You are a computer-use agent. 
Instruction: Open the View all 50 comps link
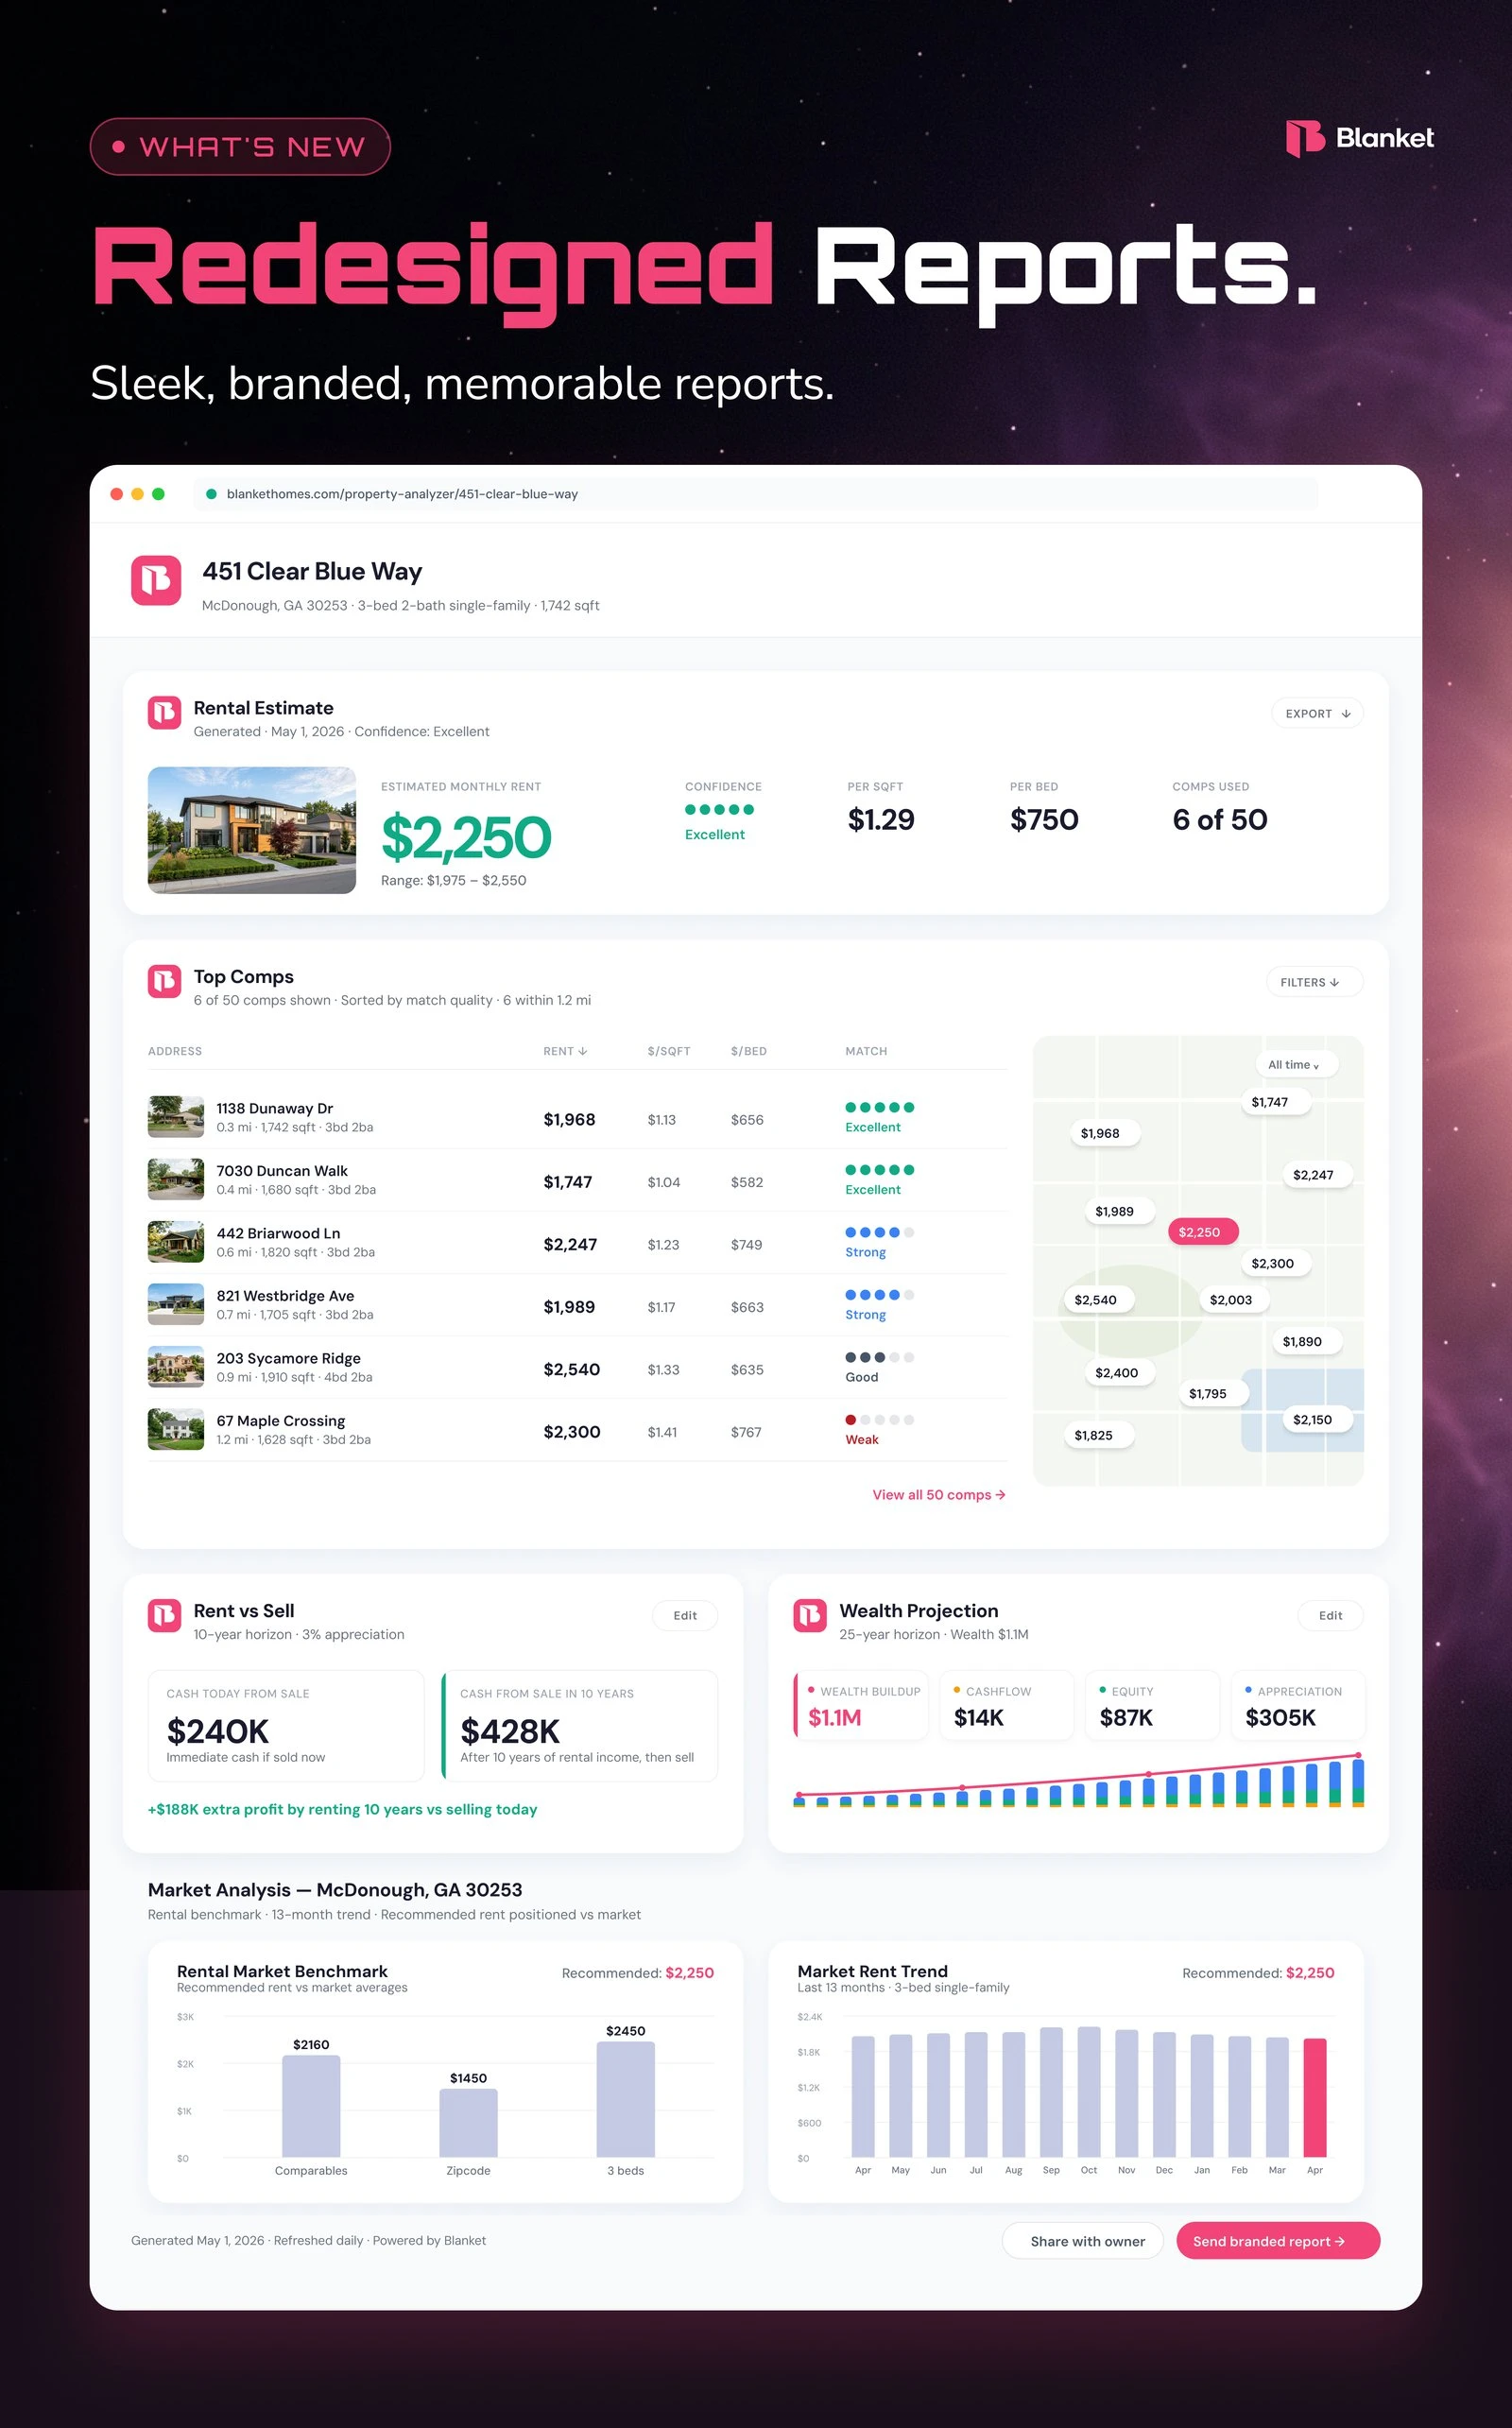click(x=938, y=1494)
